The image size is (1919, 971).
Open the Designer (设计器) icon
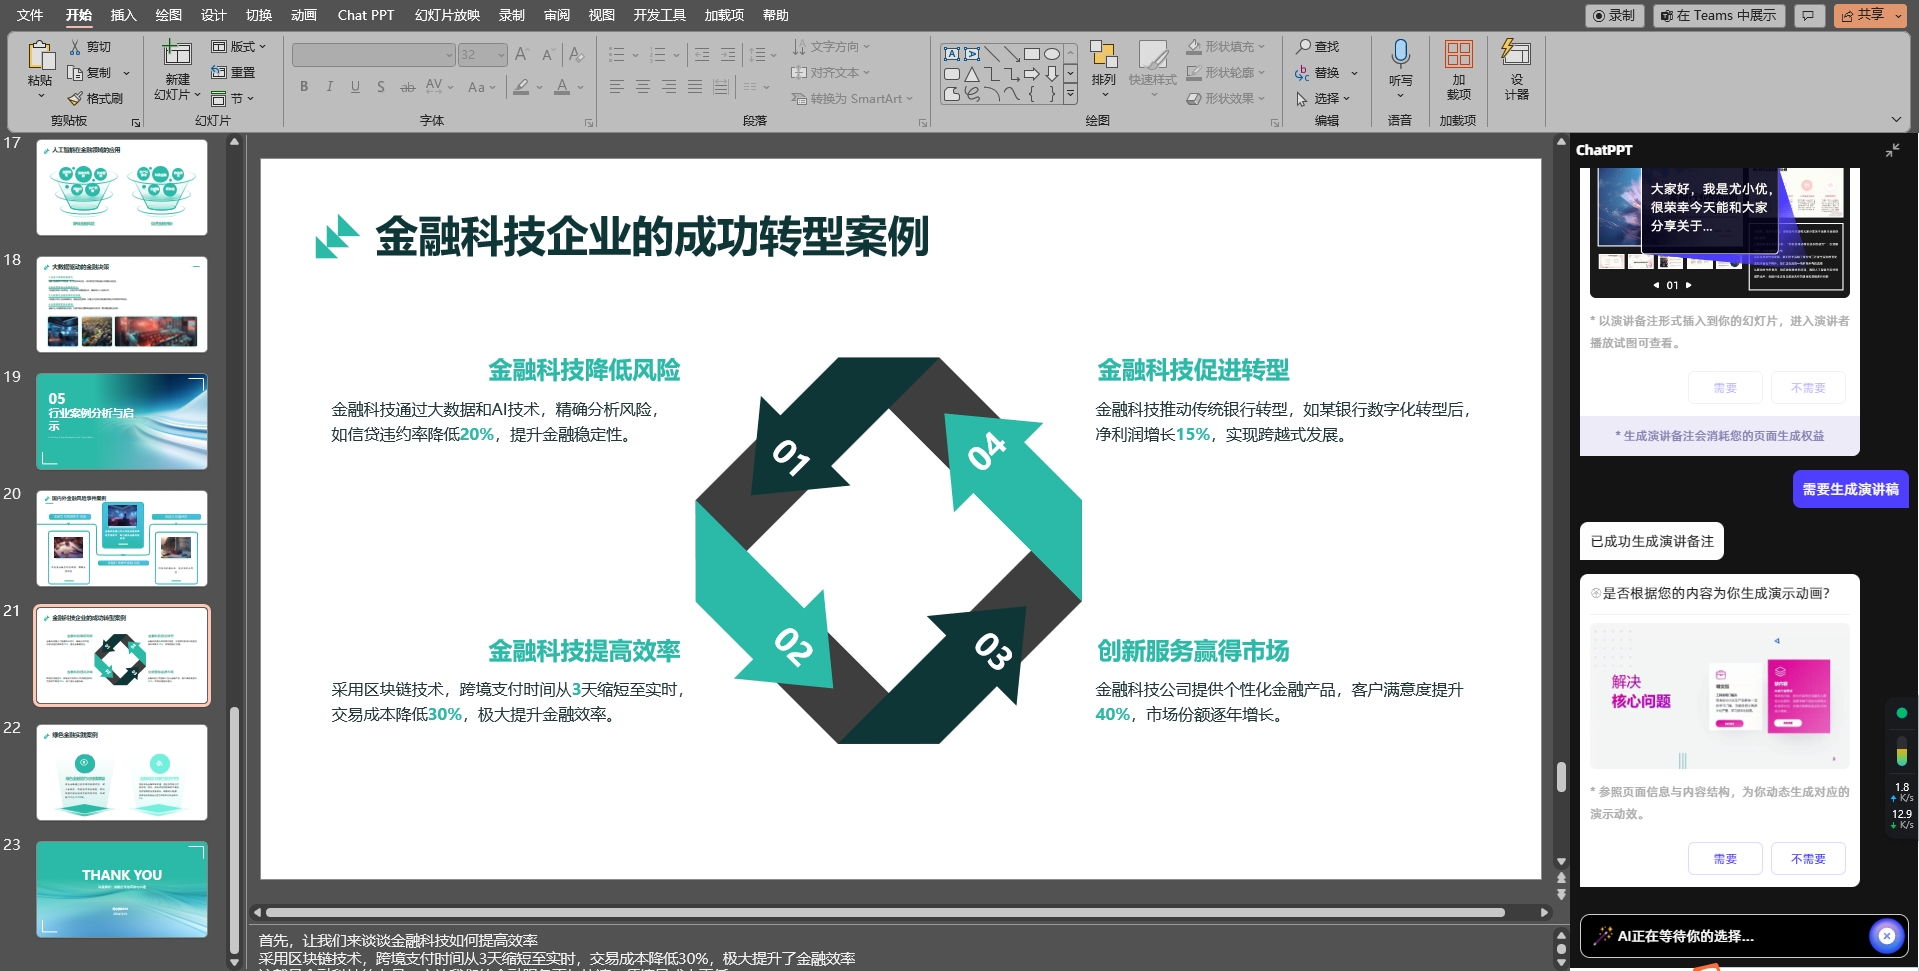click(1516, 54)
